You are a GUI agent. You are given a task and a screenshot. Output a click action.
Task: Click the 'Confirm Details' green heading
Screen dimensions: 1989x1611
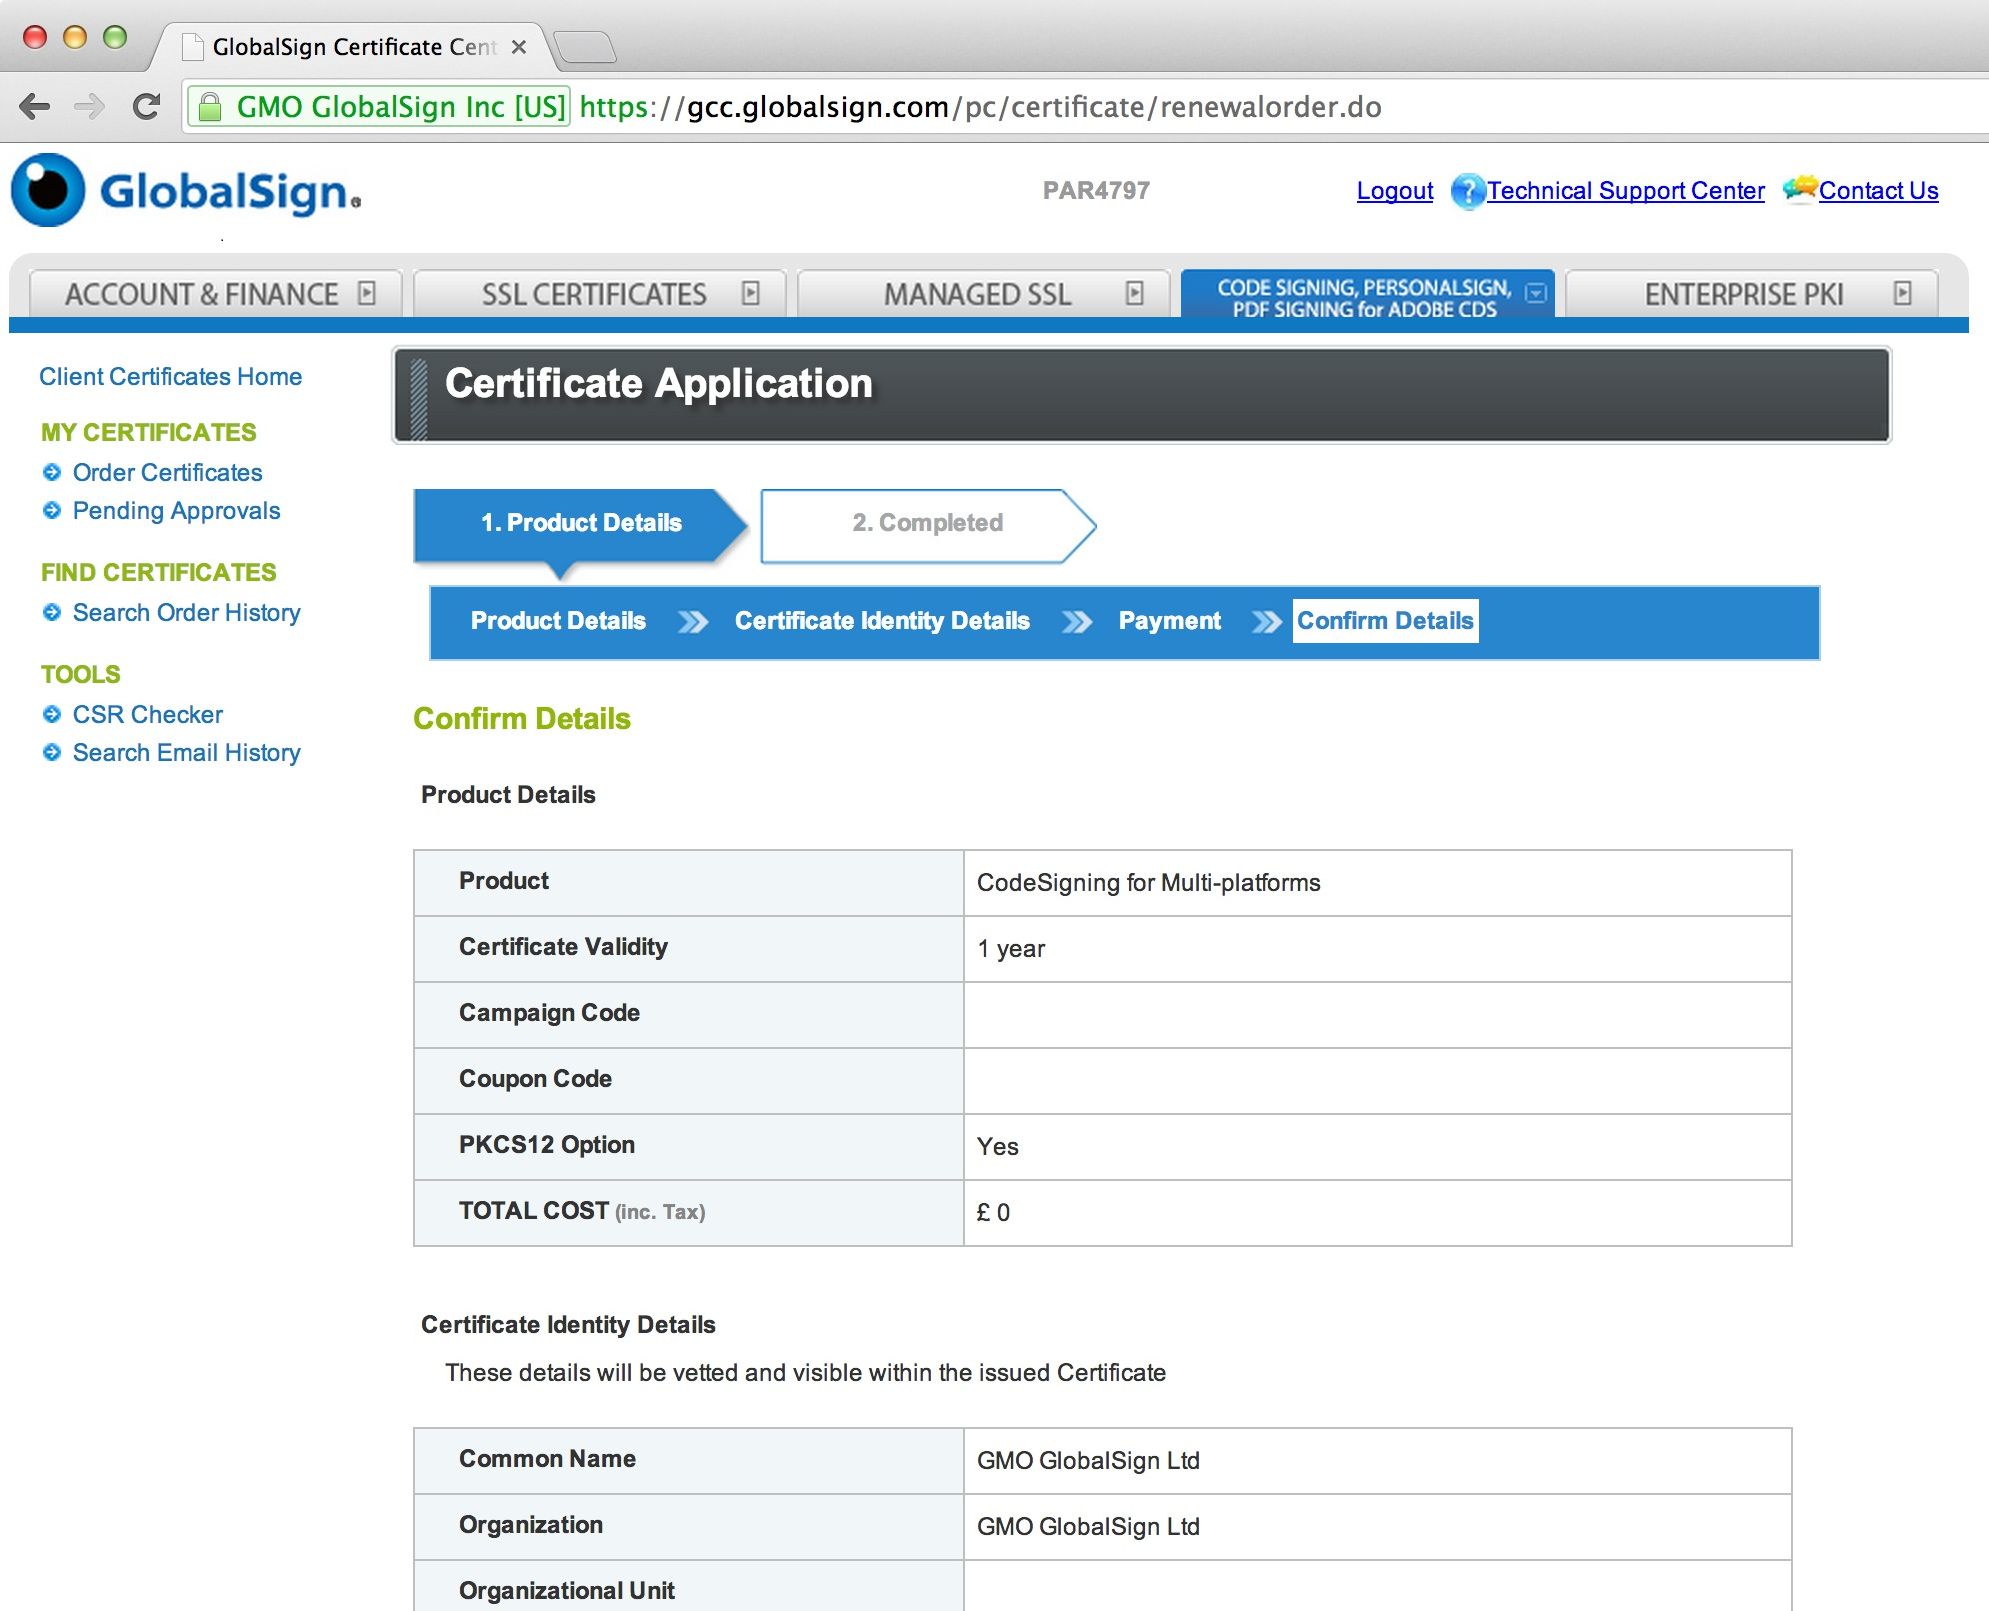click(522, 719)
